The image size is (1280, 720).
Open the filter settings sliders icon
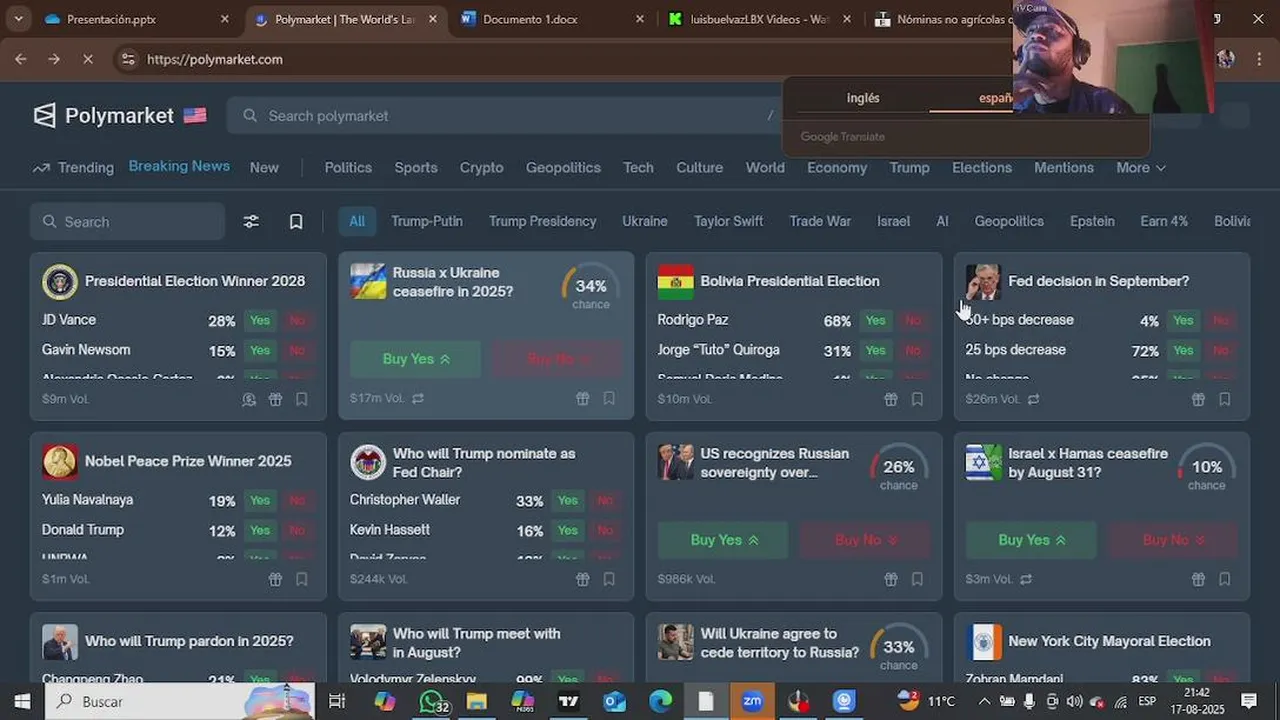point(251,222)
